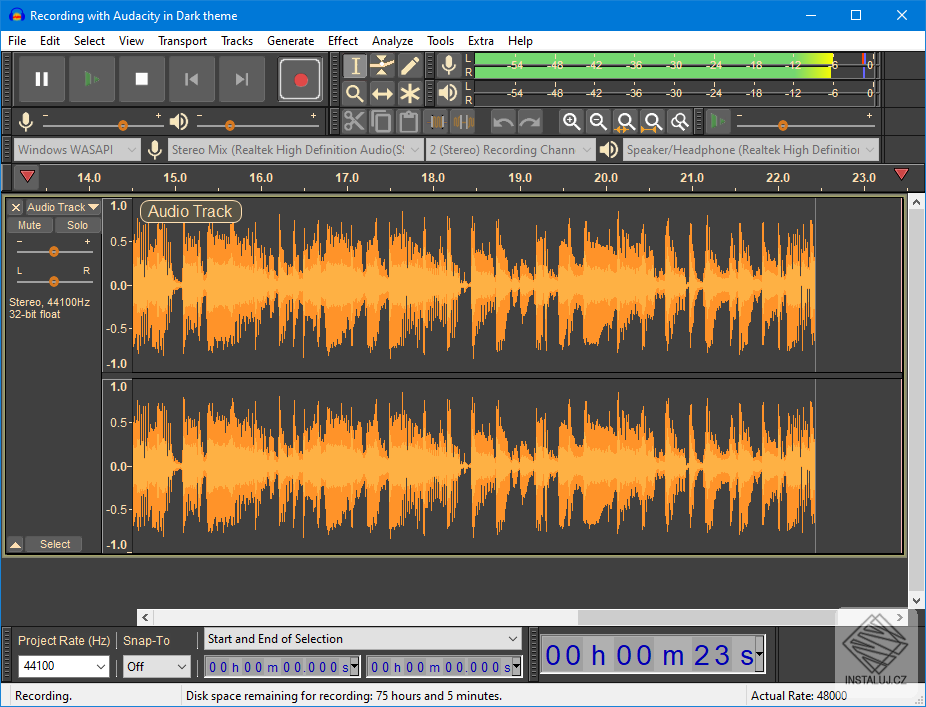The height and width of the screenshot is (707, 926).
Task: Click the Zoom In icon
Action: (x=571, y=122)
